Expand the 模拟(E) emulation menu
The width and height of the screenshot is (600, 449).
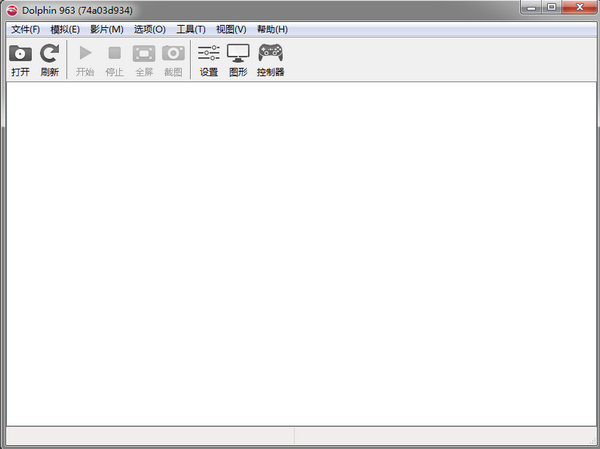(65, 29)
